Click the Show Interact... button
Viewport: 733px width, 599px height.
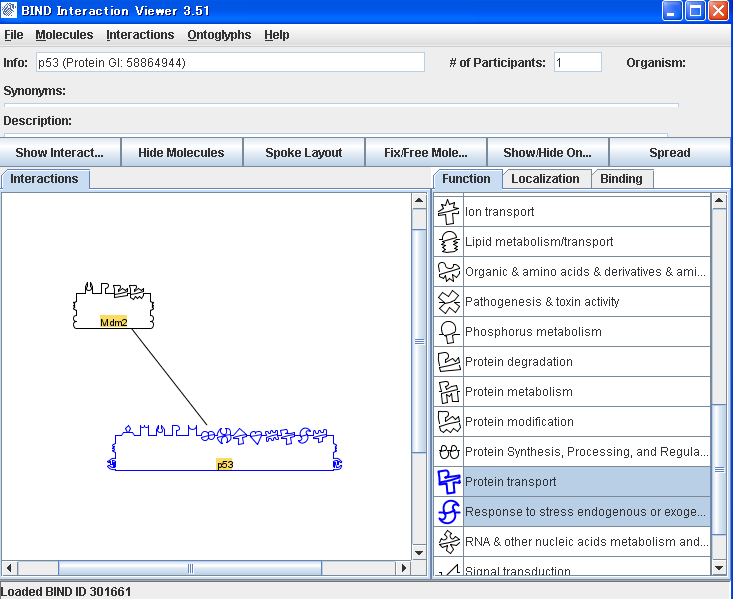tap(60, 152)
